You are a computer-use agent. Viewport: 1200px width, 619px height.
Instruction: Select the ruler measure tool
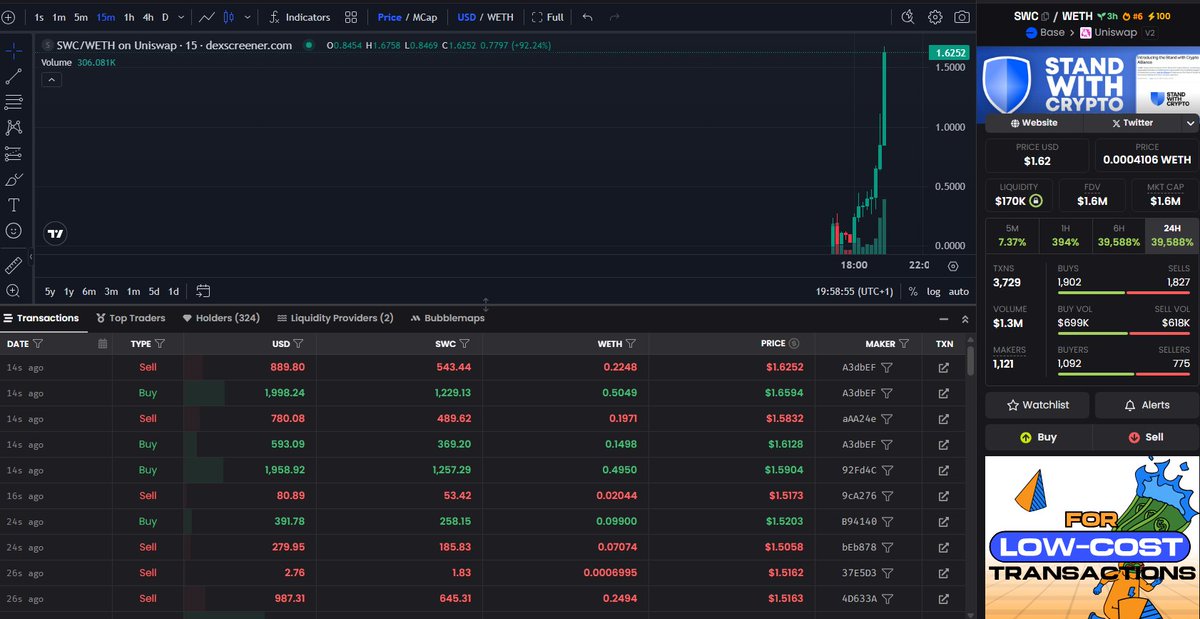coord(14,265)
